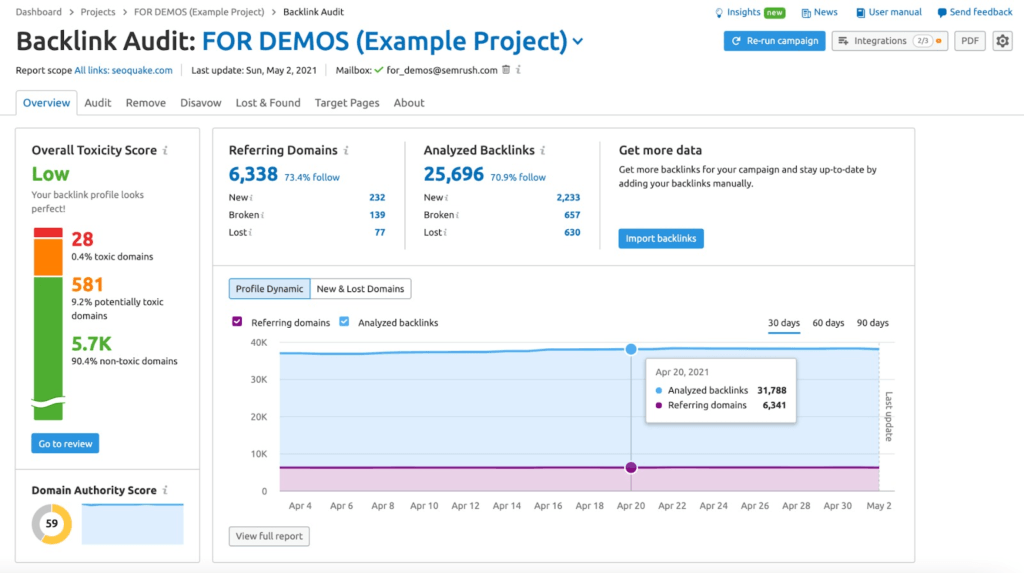Viewport: 1024px width, 573px height.
Task: Select the 60 days range option
Action: [x=828, y=323]
